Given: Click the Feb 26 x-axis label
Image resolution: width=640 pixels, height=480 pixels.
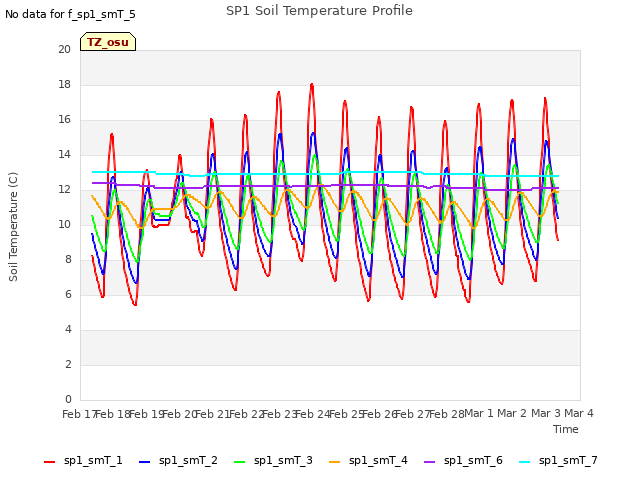Looking at the screenshot, I should [379, 414].
